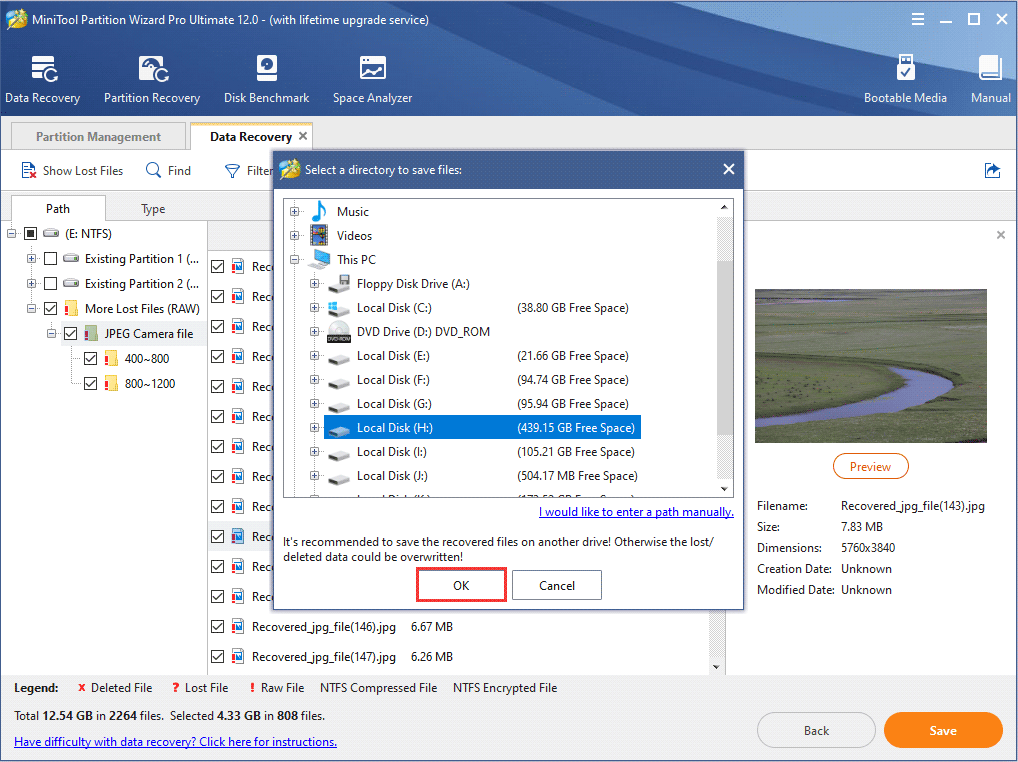Click the Find search icon
This screenshot has height=762, width=1018.
pyautogui.click(x=153, y=170)
